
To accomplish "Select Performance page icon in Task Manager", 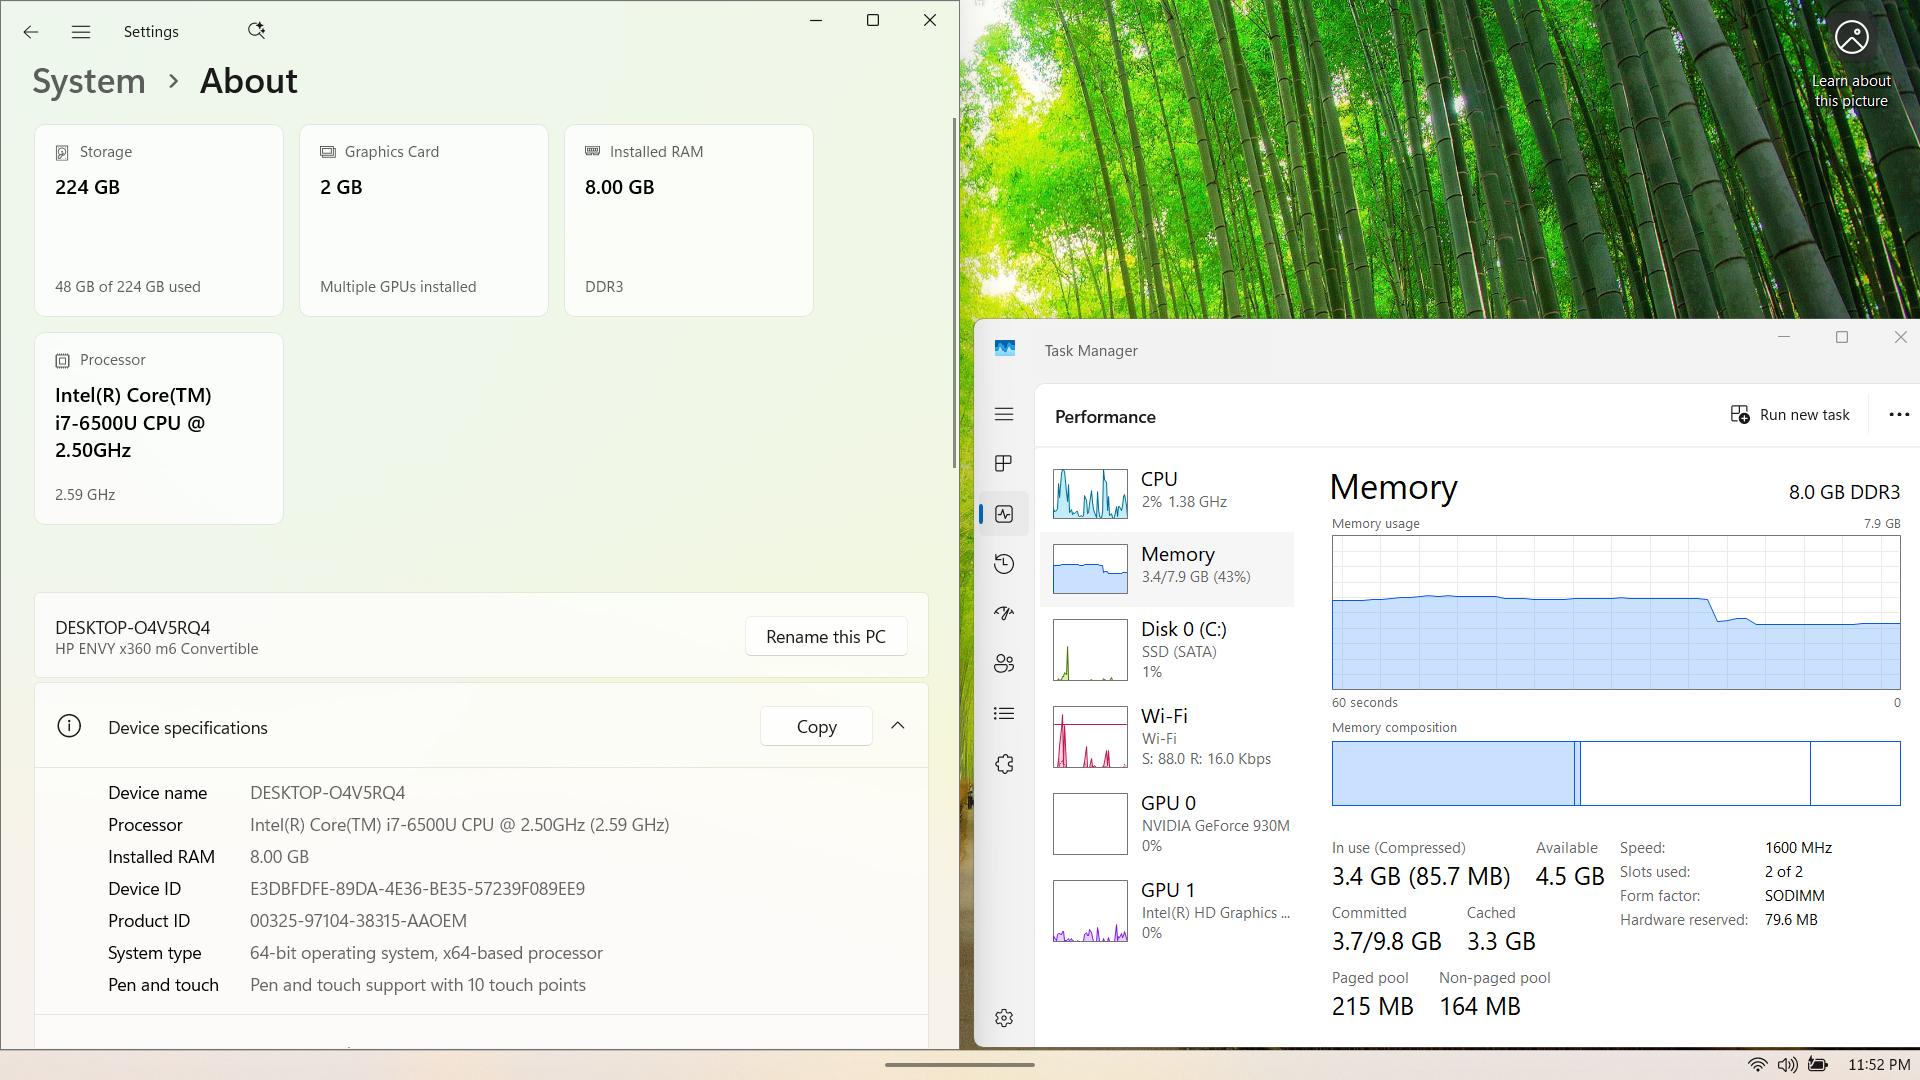I will 1004,514.
